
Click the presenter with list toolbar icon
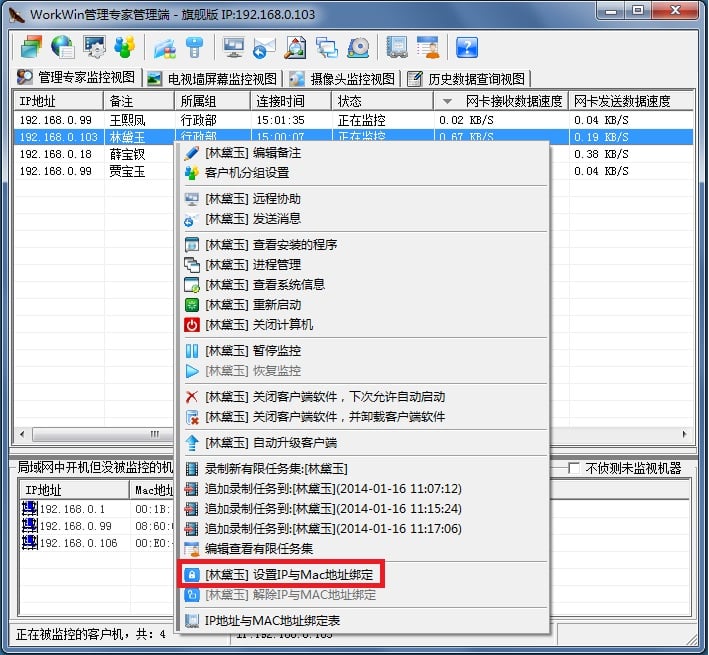[x=428, y=47]
